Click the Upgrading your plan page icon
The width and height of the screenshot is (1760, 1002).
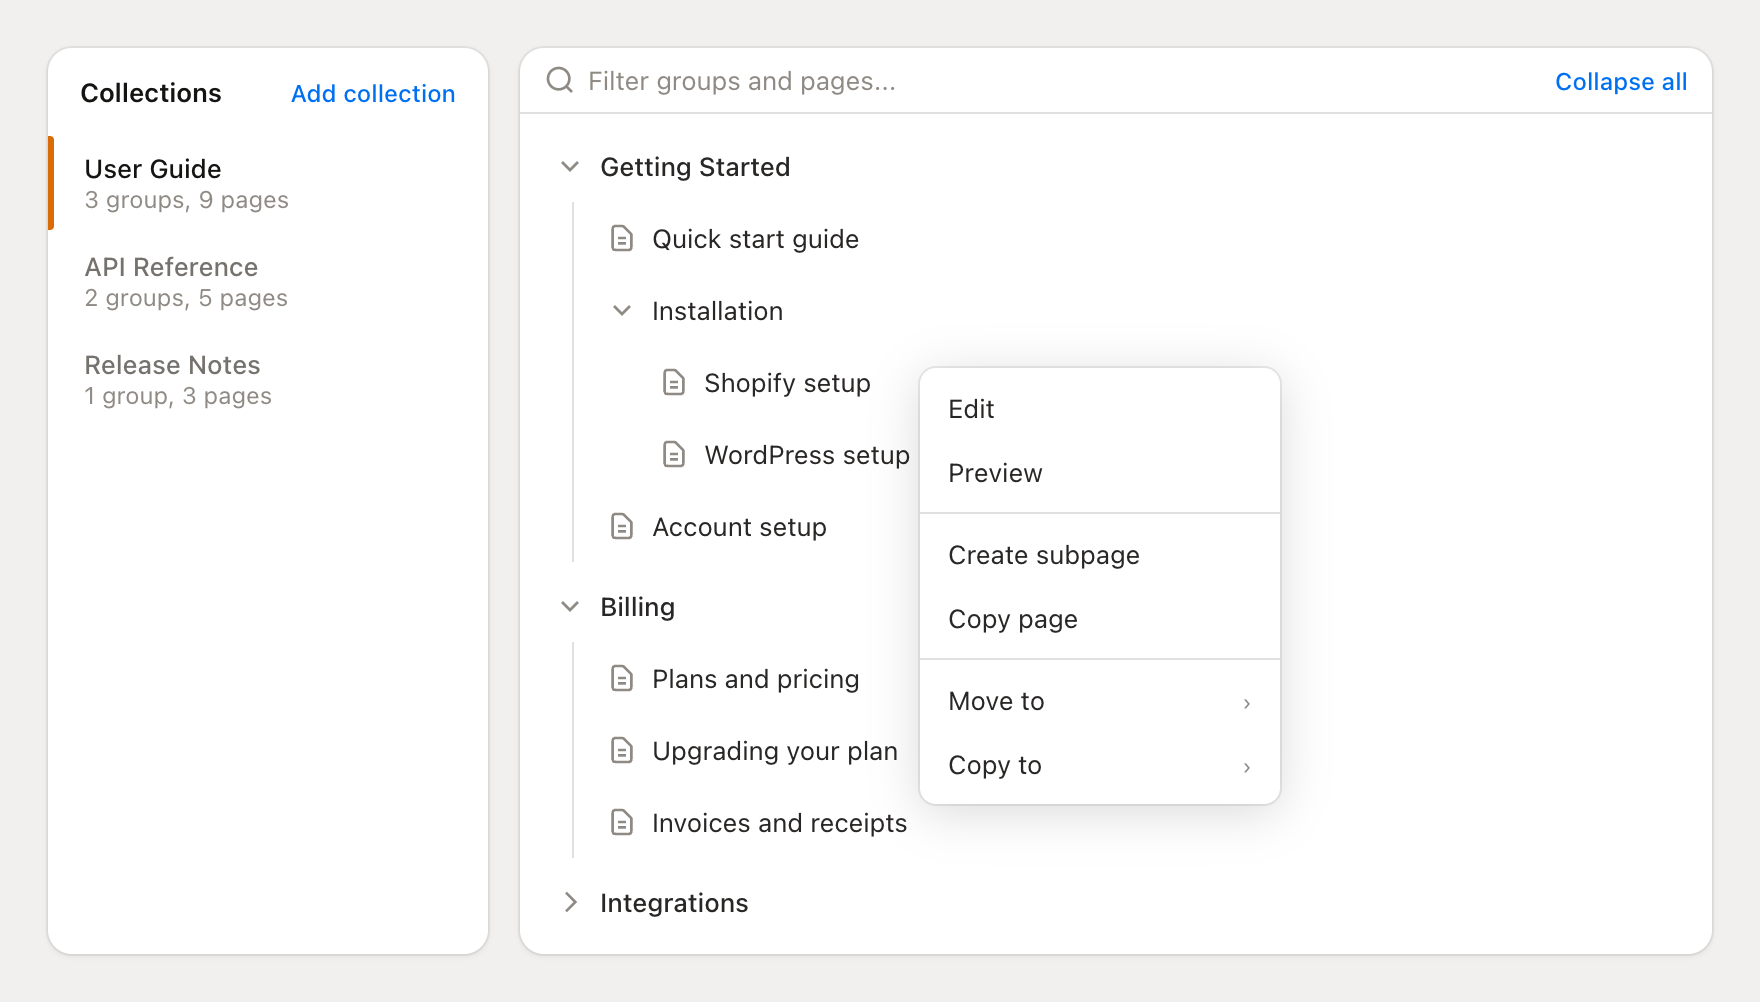tap(622, 751)
